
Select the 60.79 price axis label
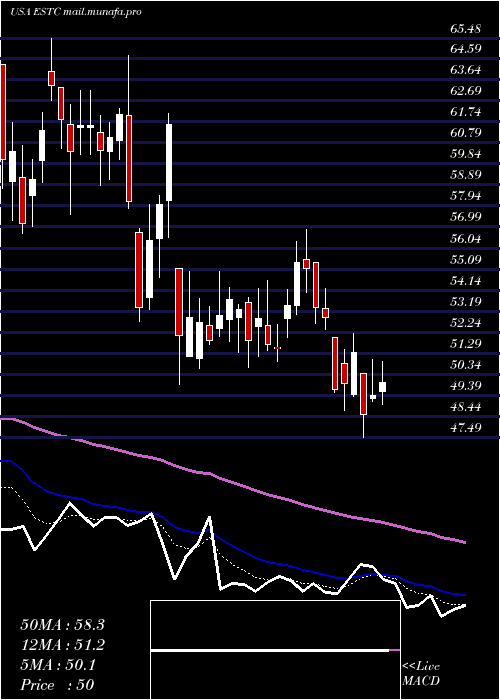pos(466,133)
